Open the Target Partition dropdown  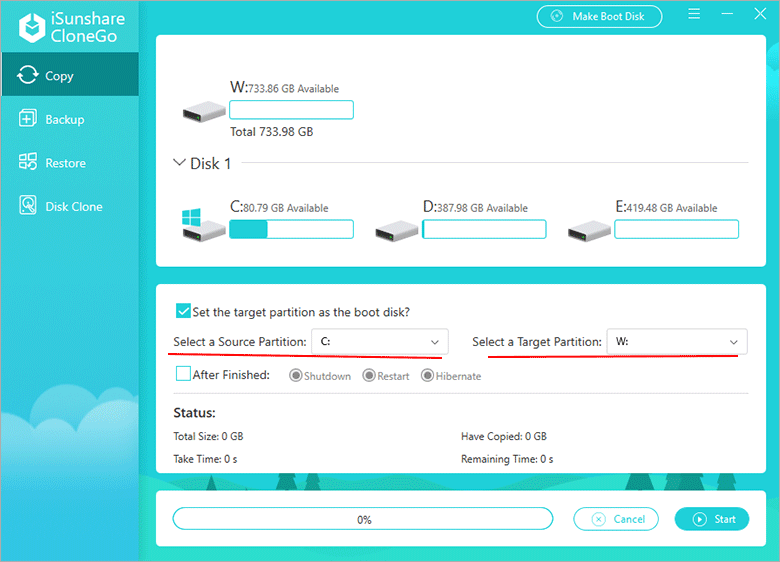pyautogui.click(x=677, y=342)
